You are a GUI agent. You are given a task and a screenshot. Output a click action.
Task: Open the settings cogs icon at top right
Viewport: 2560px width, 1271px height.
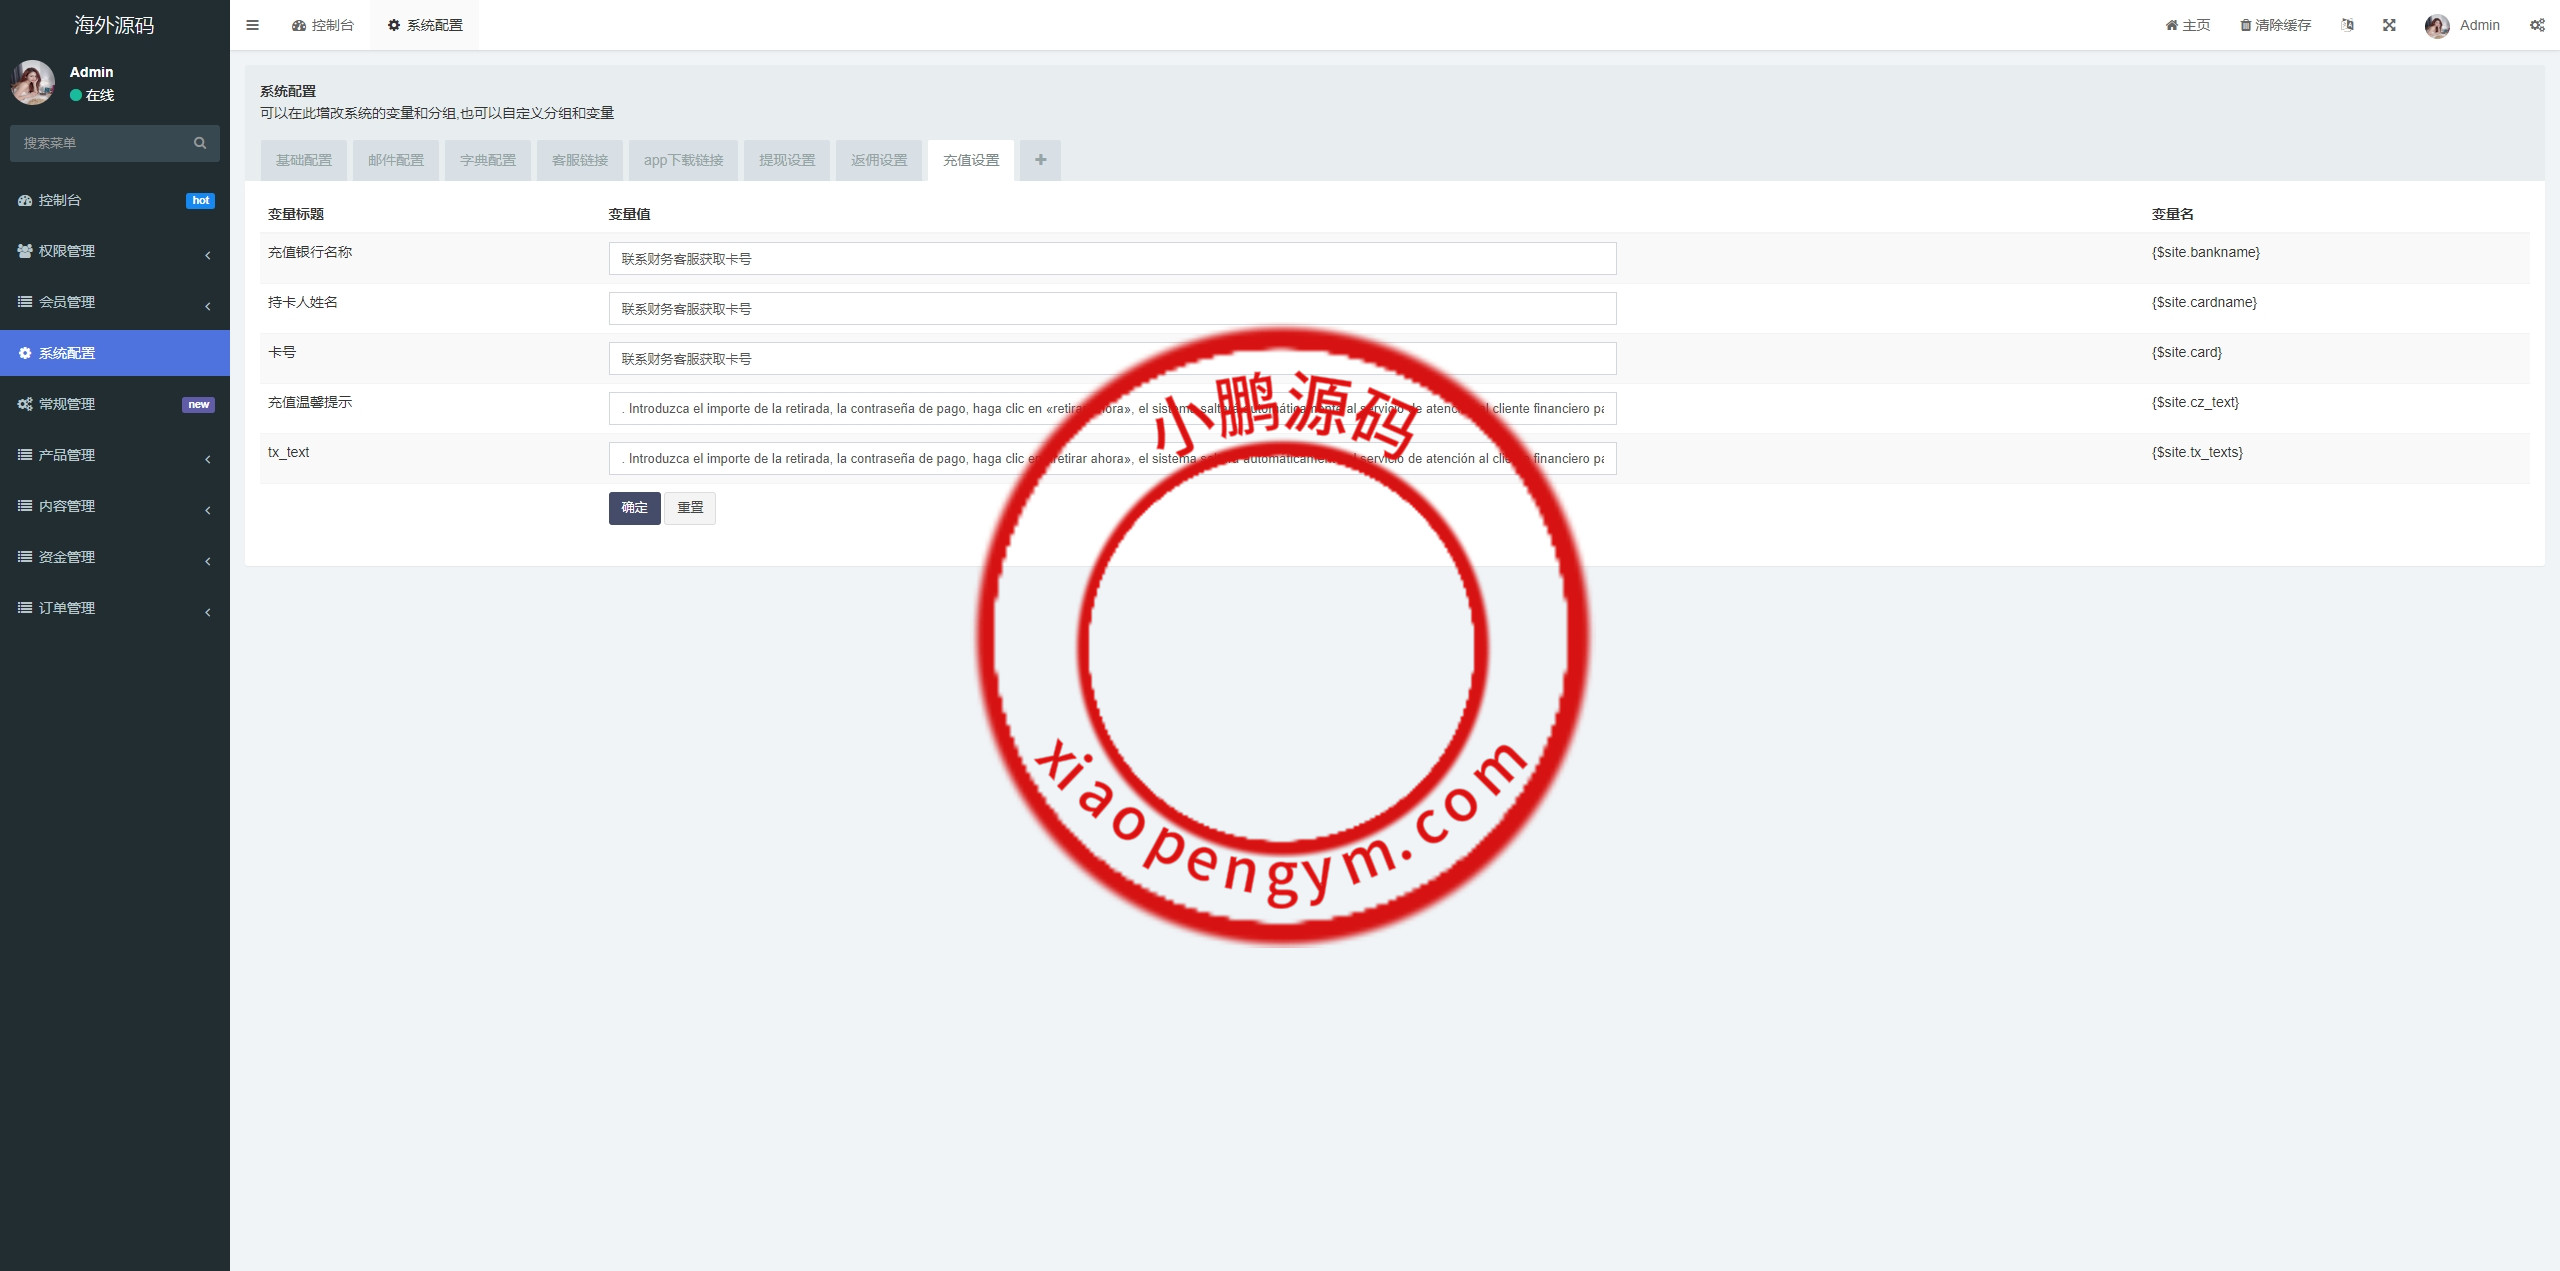pyautogui.click(x=2537, y=25)
